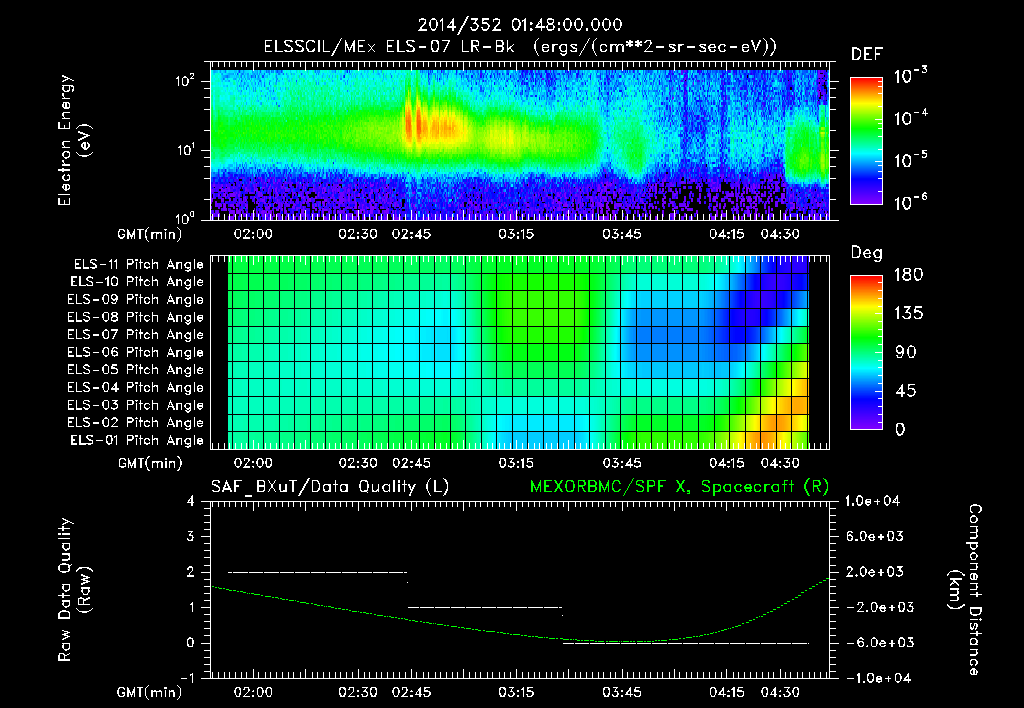Click the ELS-10 Pitch Angle row label
The image size is (1024, 708).
[137, 282]
